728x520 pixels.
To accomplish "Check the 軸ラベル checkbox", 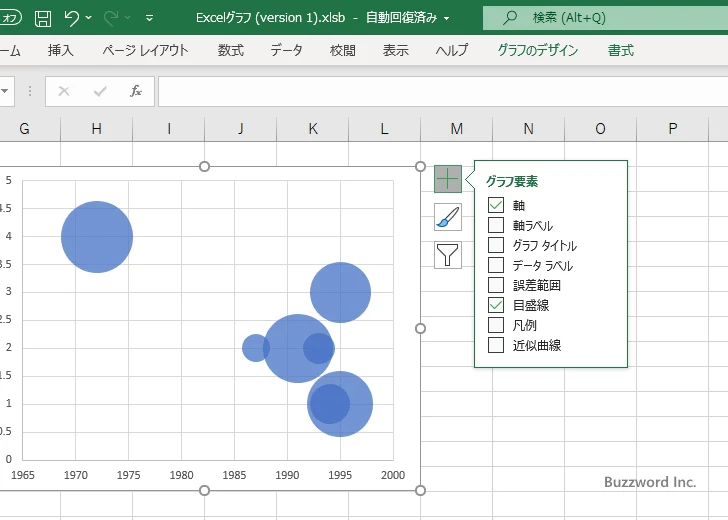I will pyautogui.click(x=496, y=225).
